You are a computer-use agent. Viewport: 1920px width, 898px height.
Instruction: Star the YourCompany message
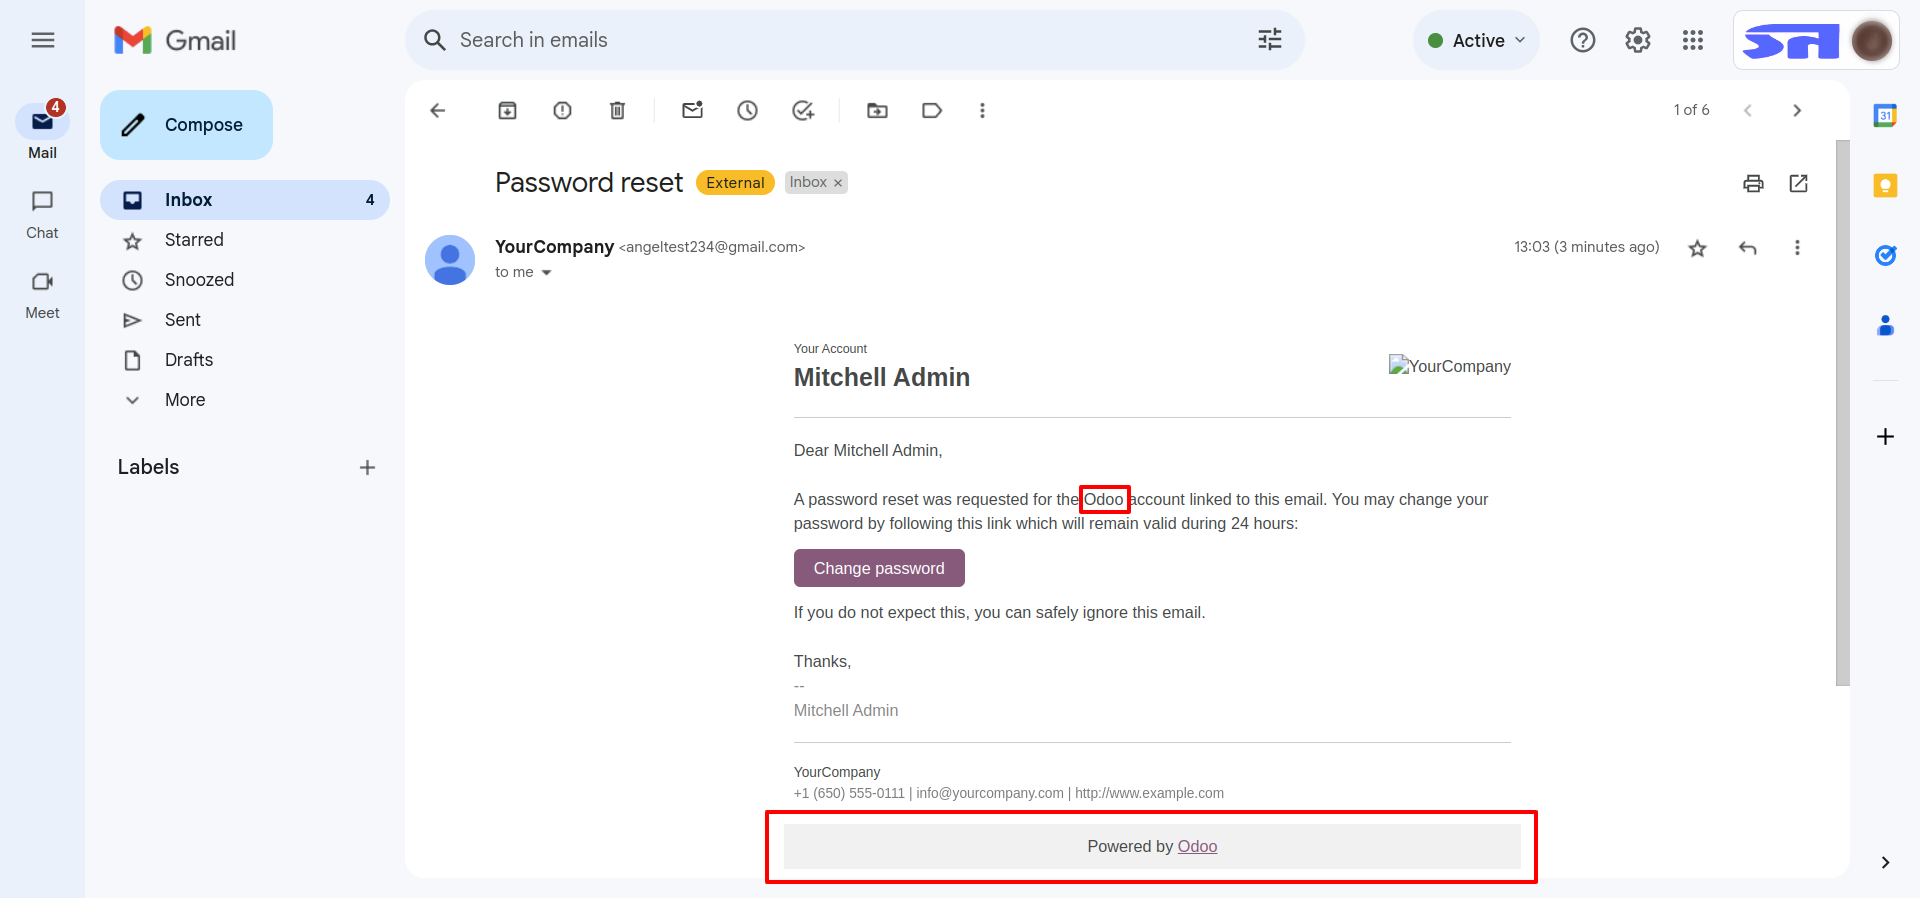[1698, 248]
